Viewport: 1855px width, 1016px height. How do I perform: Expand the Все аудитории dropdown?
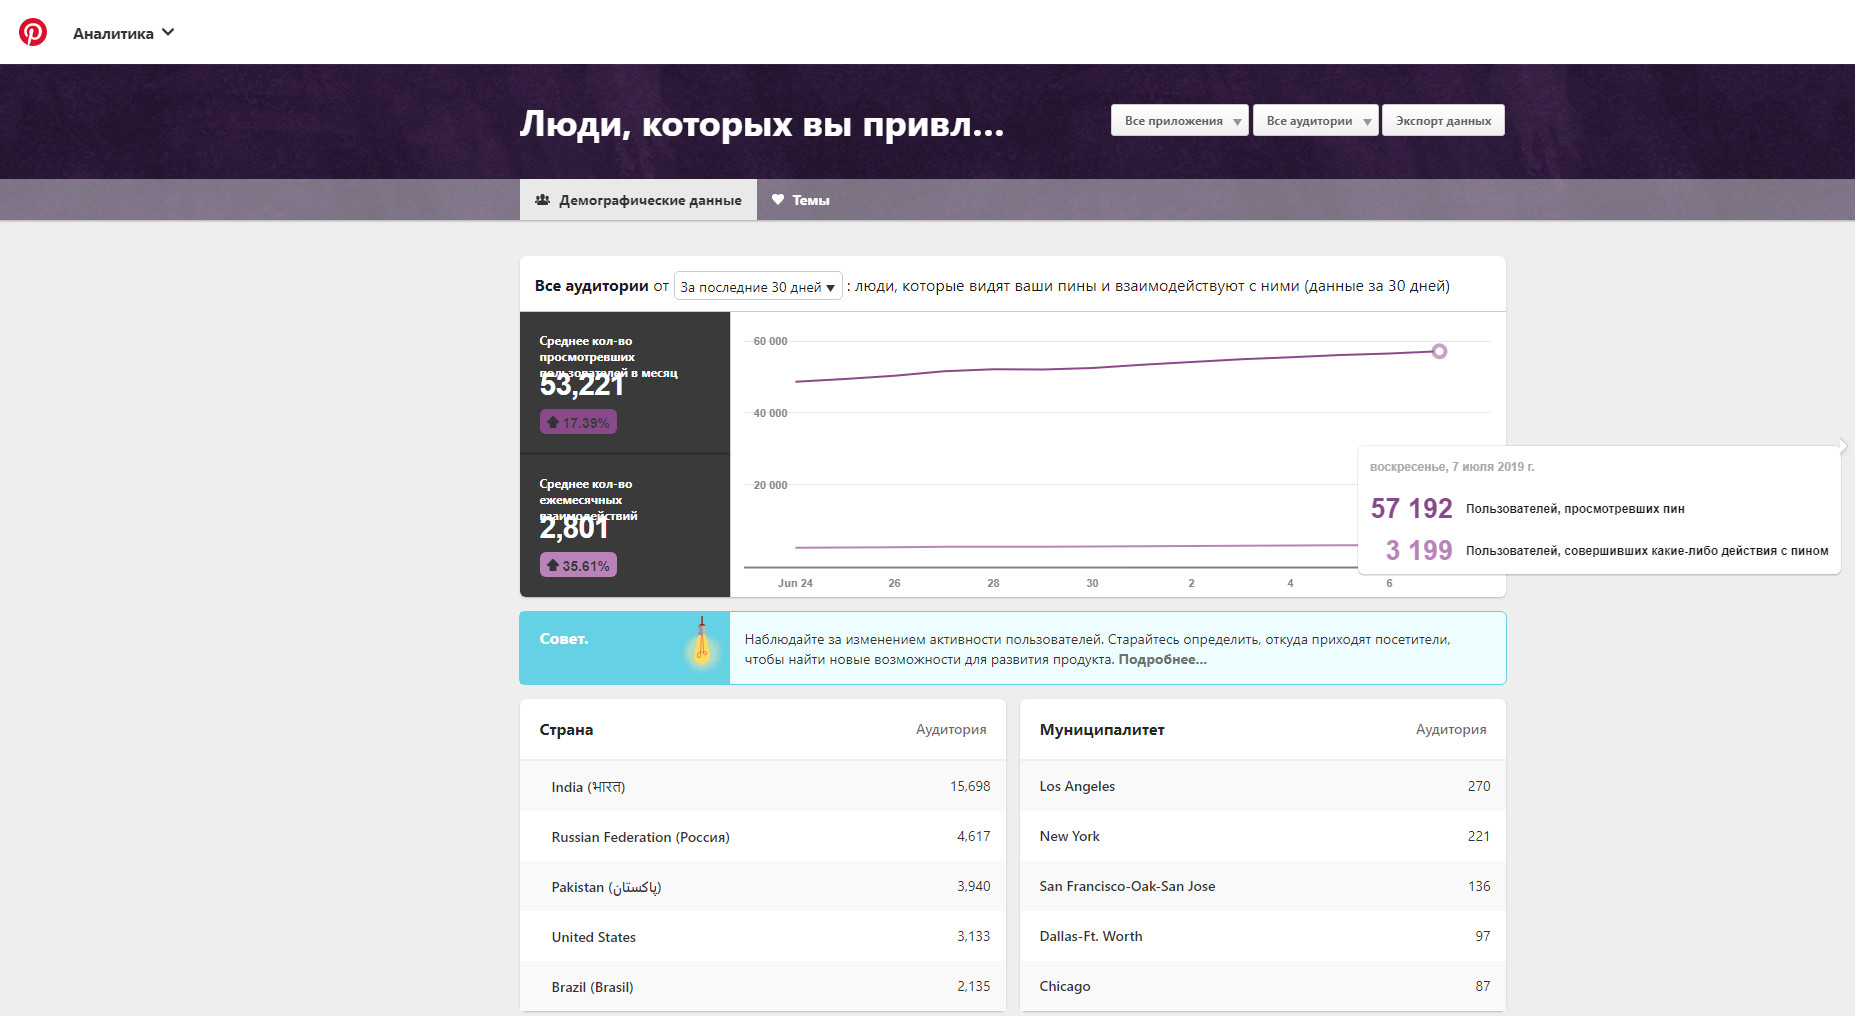[1315, 121]
